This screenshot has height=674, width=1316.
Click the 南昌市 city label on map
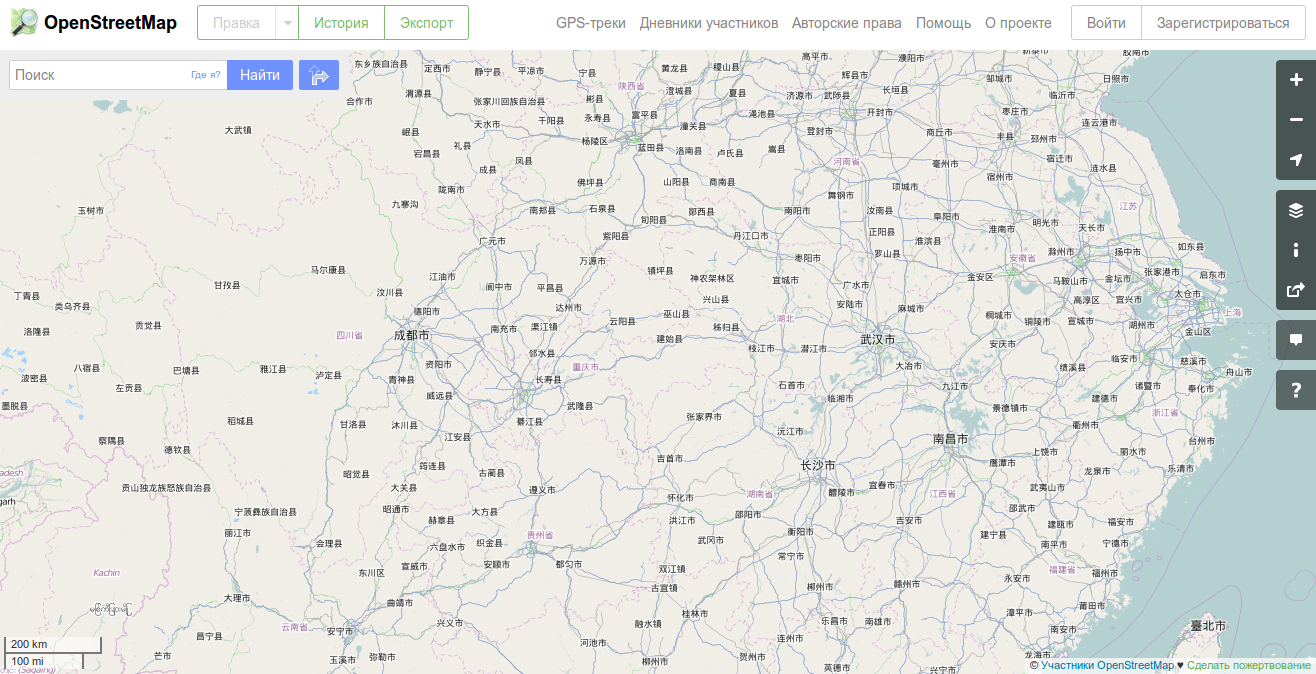(950, 439)
